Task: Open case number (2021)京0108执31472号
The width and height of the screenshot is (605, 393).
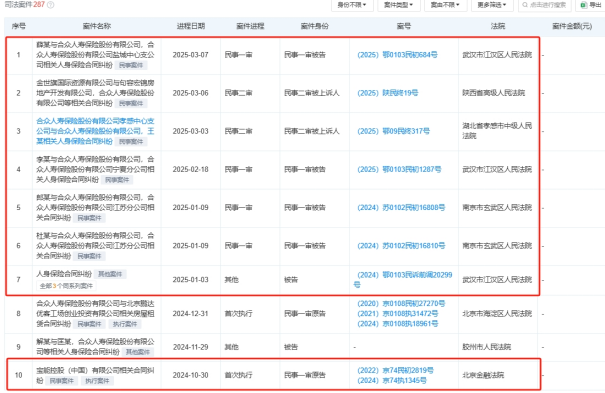Action: pos(397,314)
